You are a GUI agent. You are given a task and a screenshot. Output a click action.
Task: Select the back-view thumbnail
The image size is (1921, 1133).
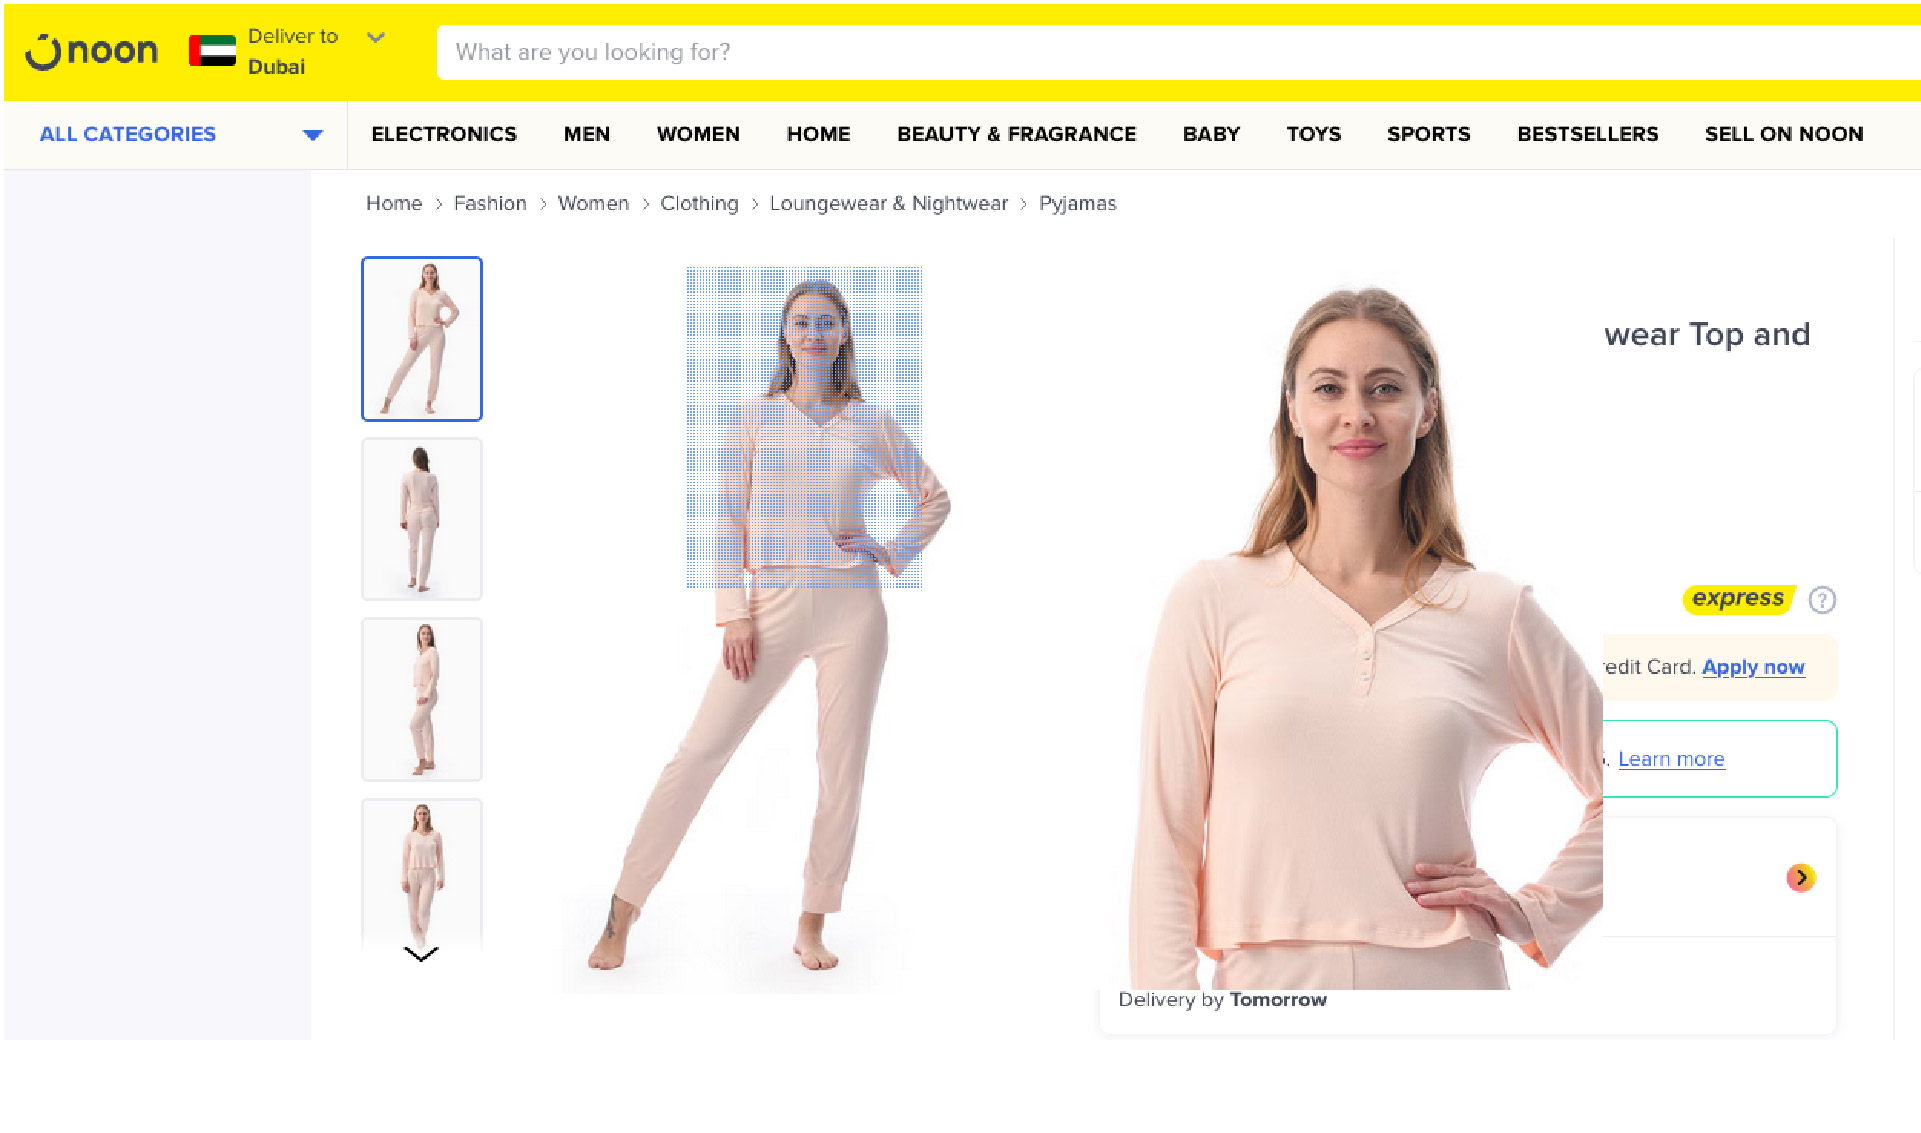pyautogui.click(x=422, y=519)
